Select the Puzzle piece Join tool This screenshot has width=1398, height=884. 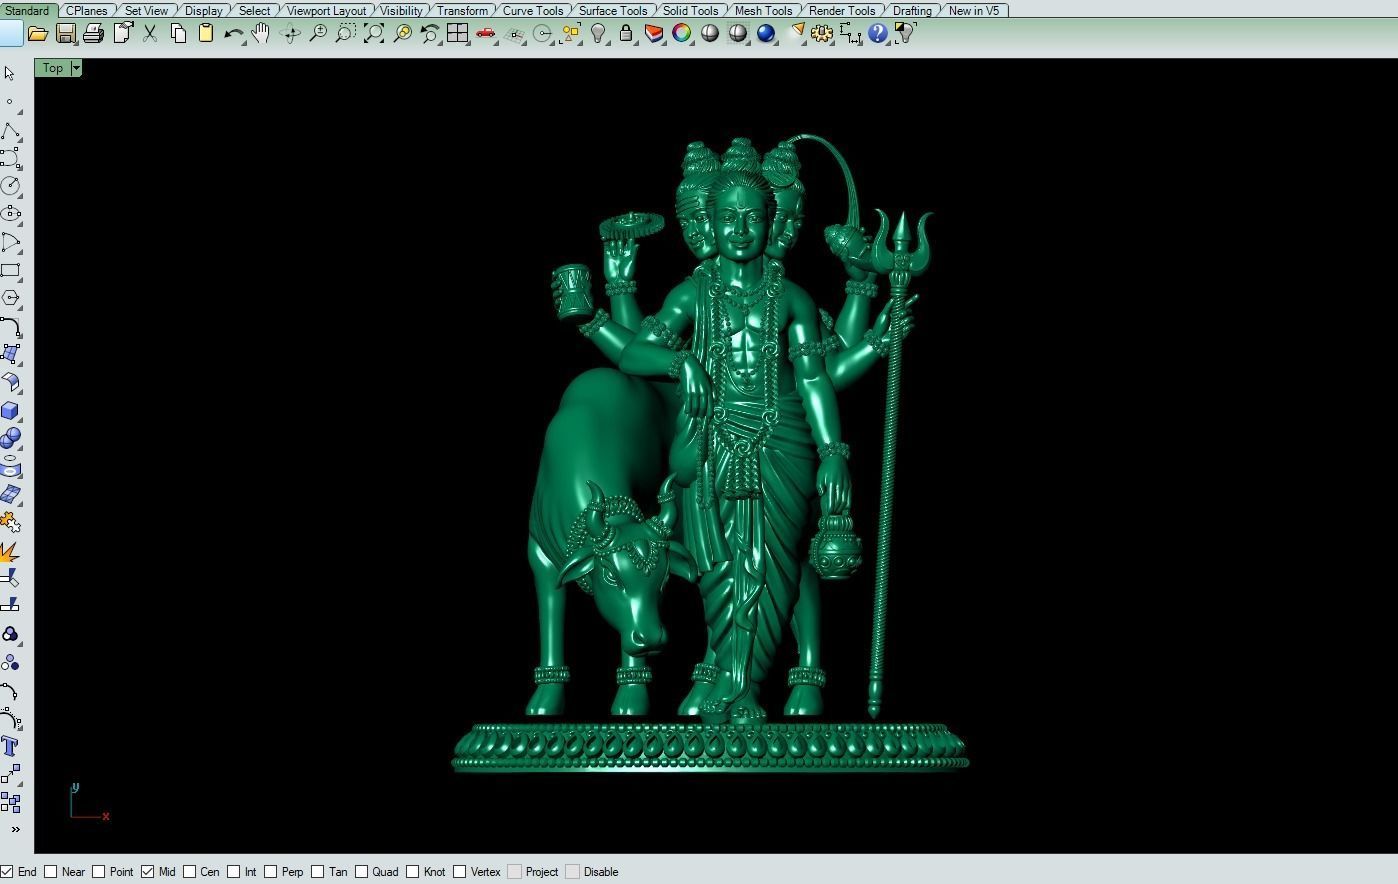(x=10, y=522)
